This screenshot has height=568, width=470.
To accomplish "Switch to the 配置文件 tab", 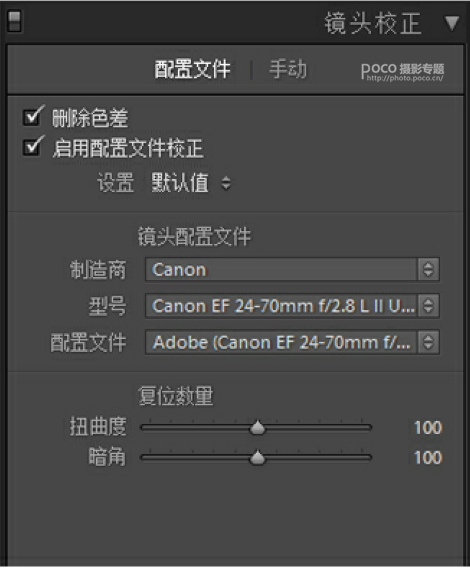I will tap(192, 70).
